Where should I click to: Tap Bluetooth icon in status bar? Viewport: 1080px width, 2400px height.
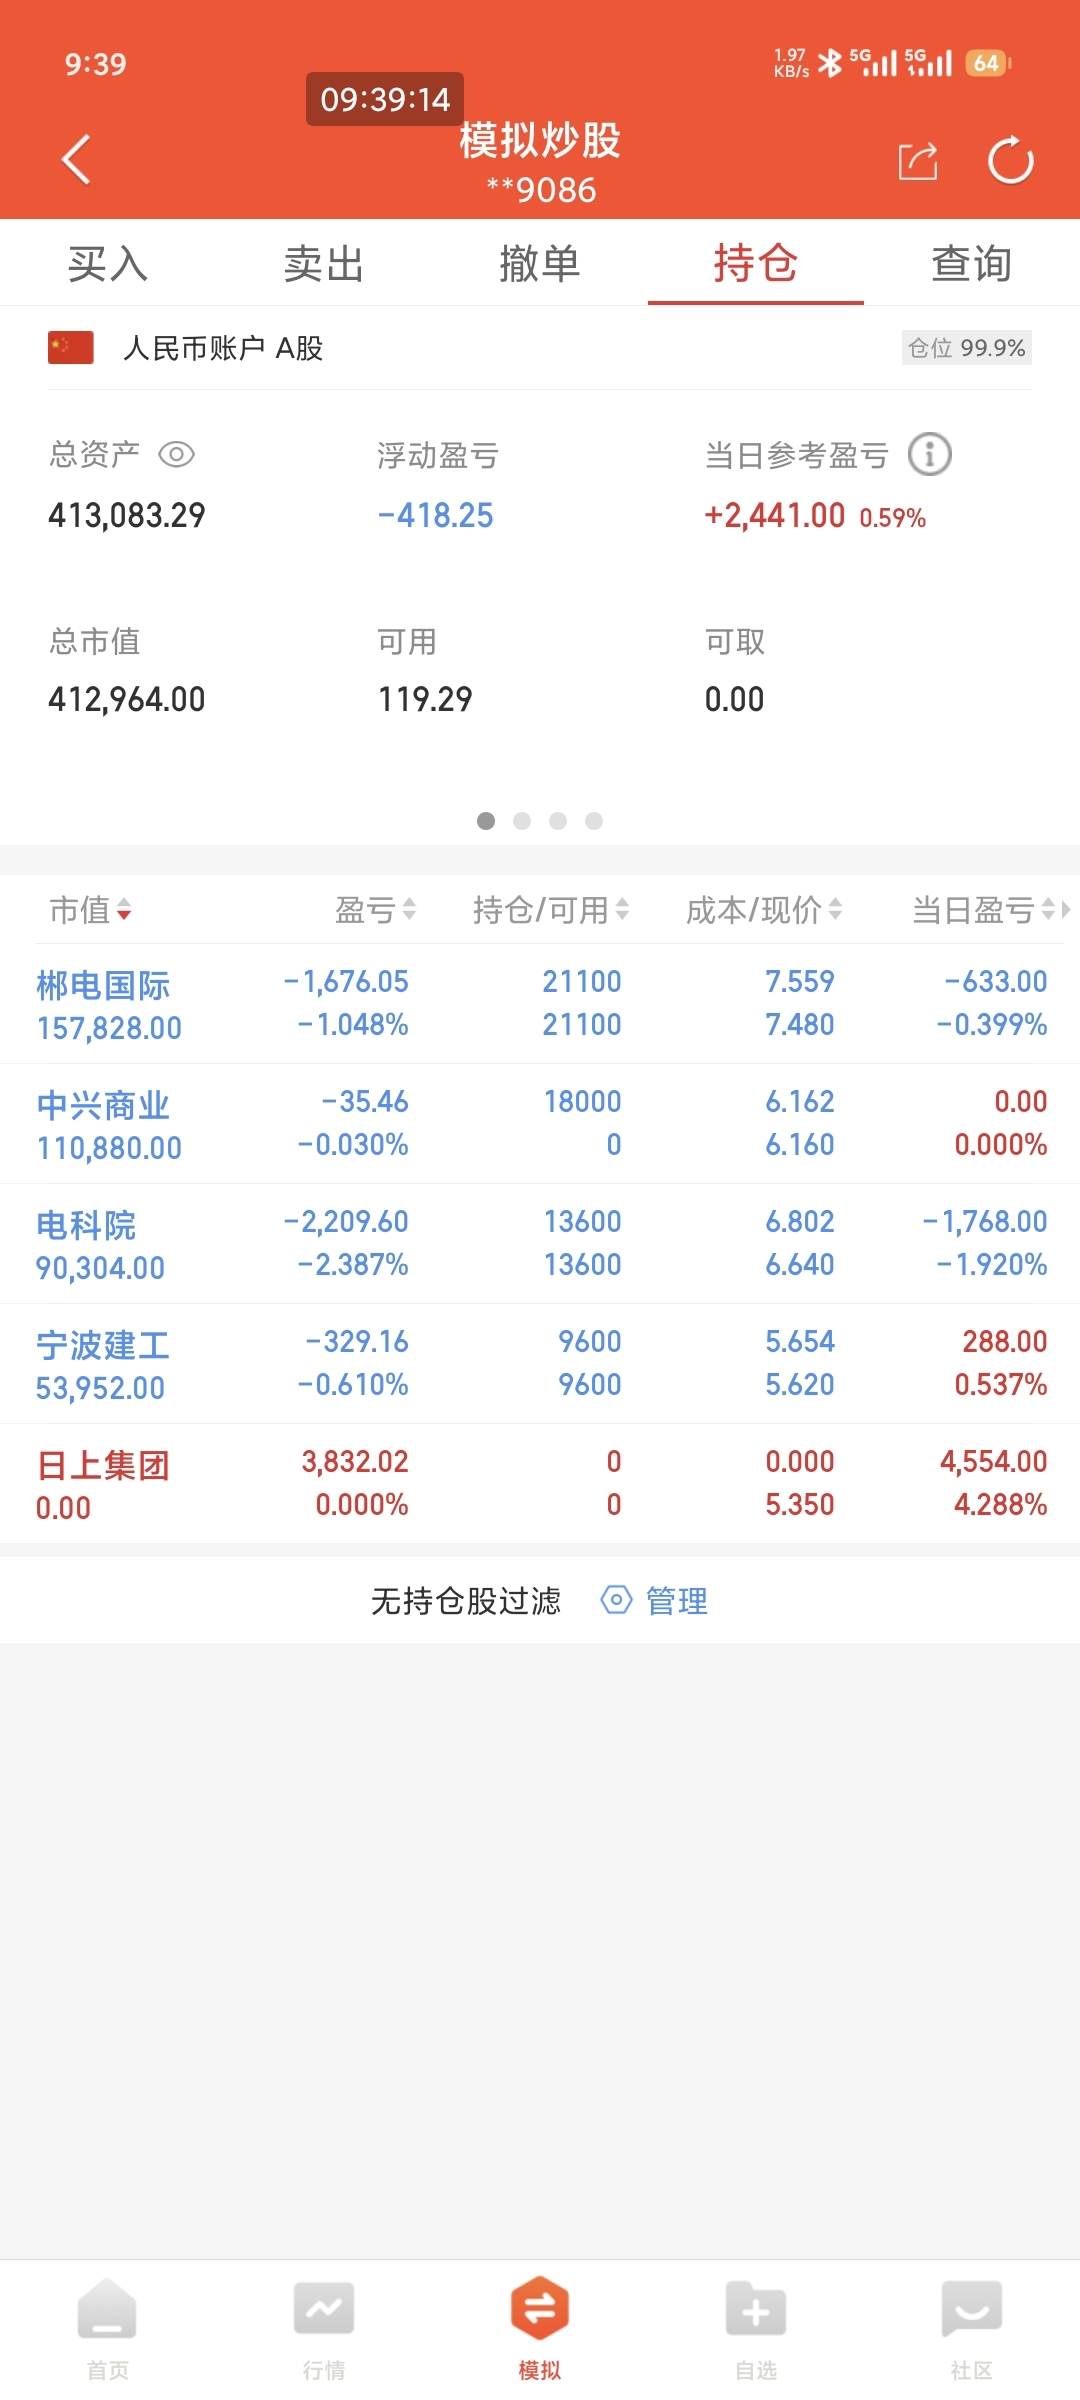pos(830,63)
